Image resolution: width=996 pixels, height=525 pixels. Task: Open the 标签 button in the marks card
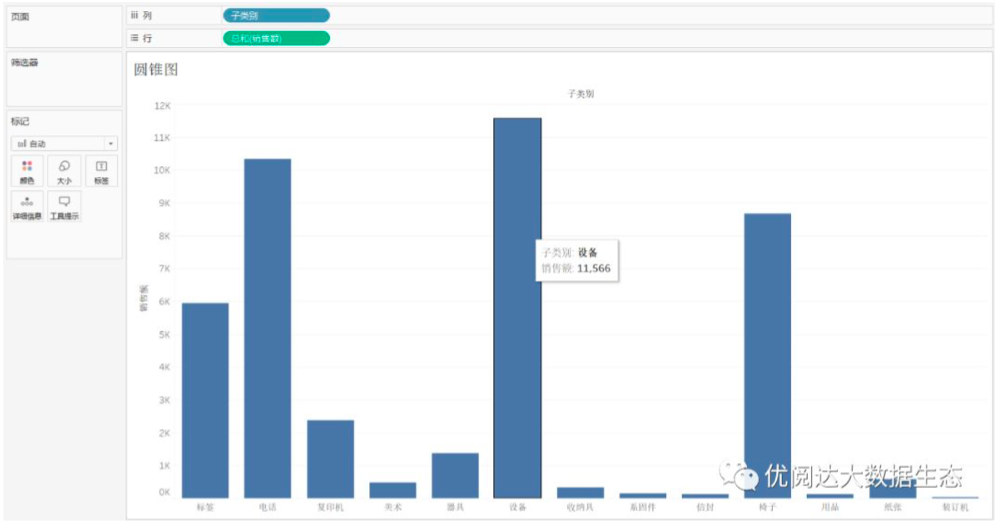[101, 171]
